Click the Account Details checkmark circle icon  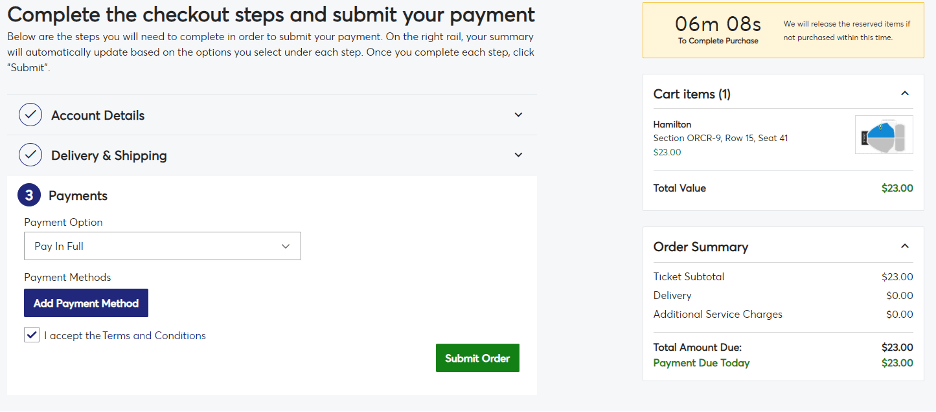pyautogui.click(x=30, y=115)
